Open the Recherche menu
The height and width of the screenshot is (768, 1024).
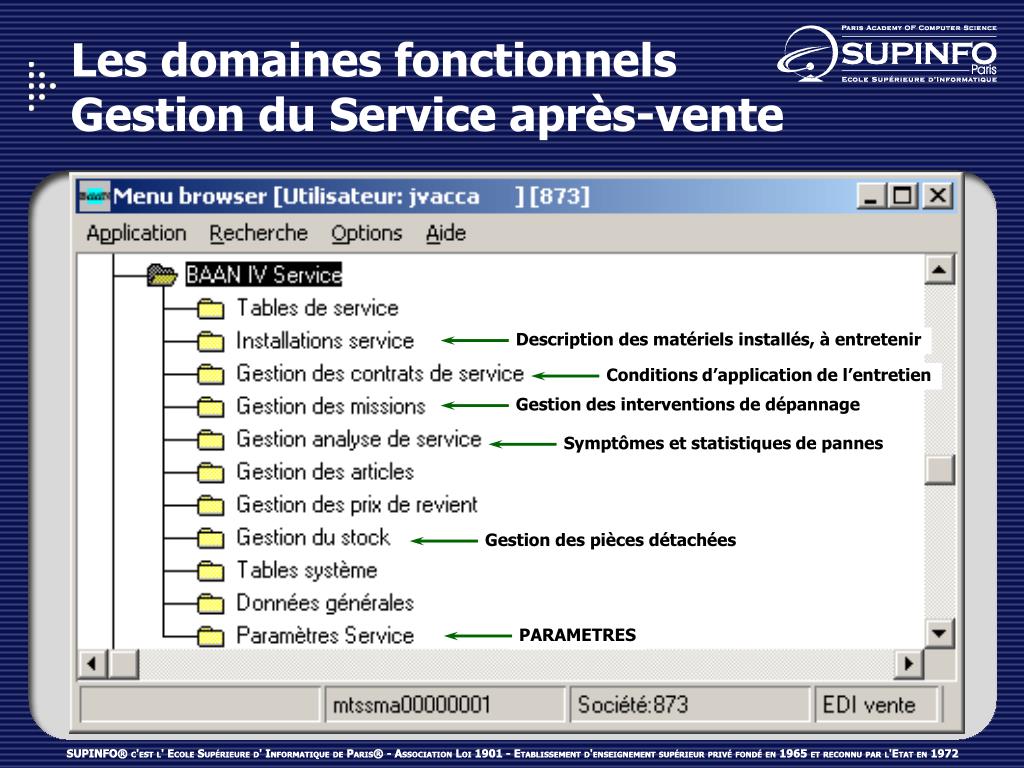259,233
